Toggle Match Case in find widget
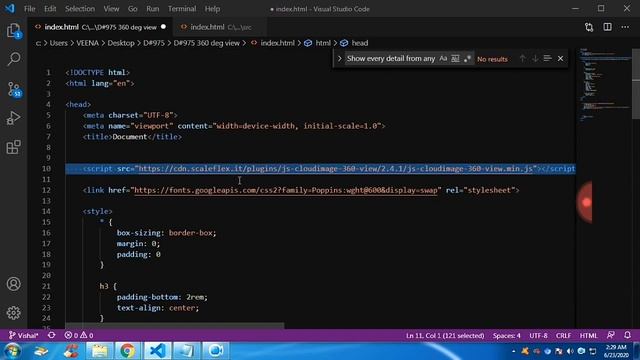The height and width of the screenshot is (360, 640). [443, 59]
